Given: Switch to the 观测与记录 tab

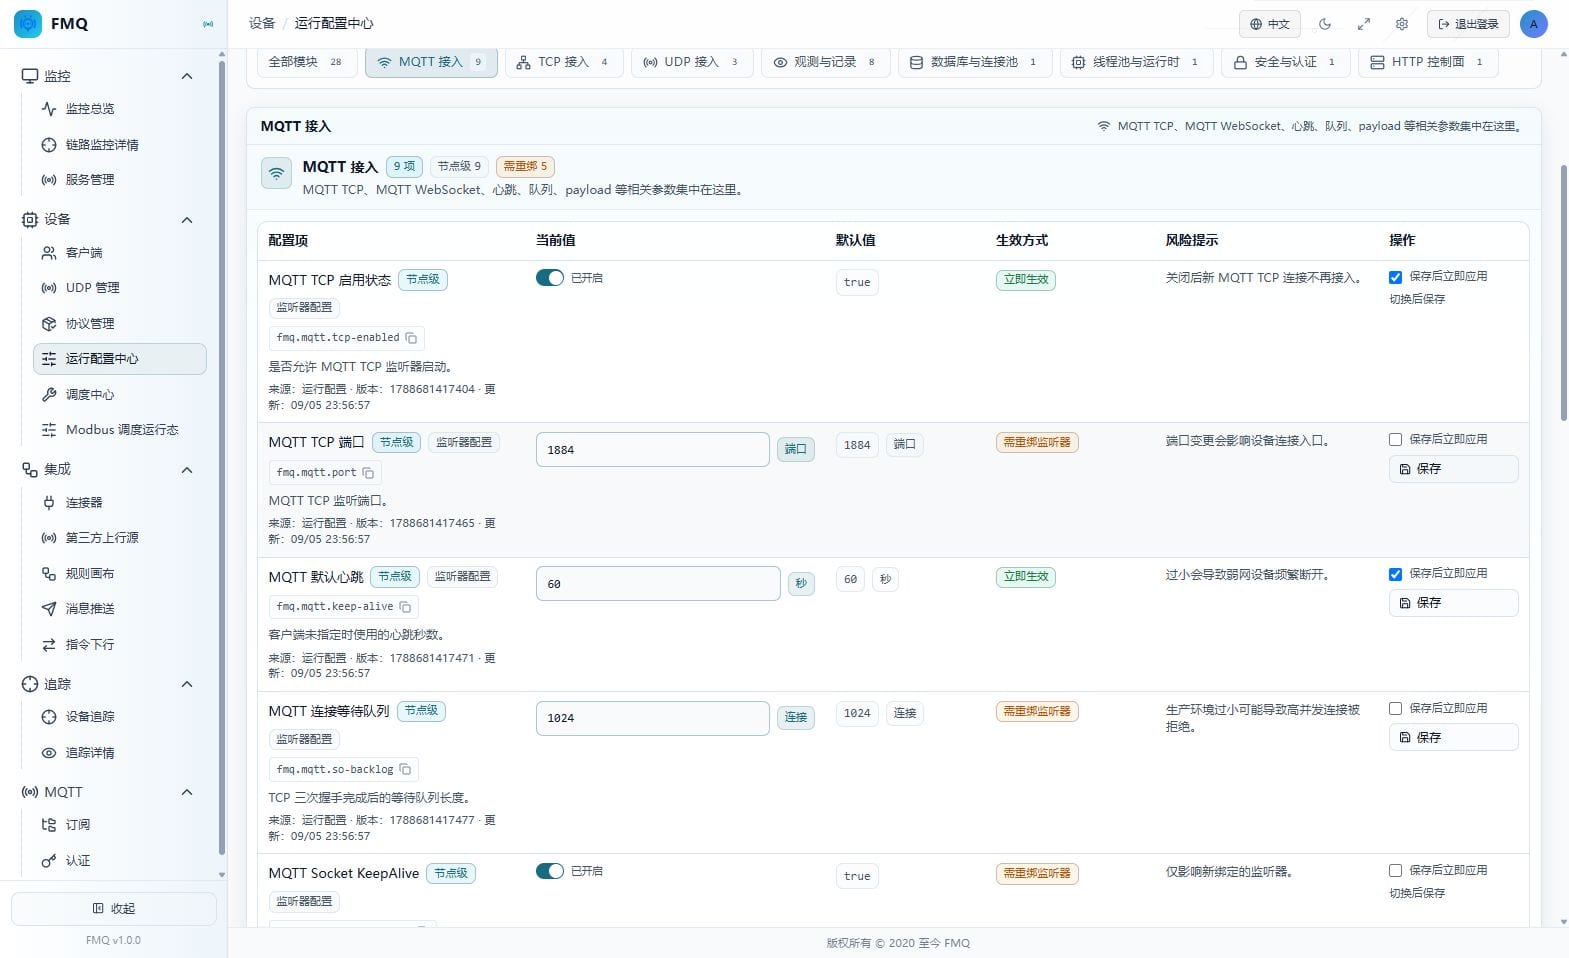Looking at the screenshot, I should pyautogui.click(x=826, y=62).
